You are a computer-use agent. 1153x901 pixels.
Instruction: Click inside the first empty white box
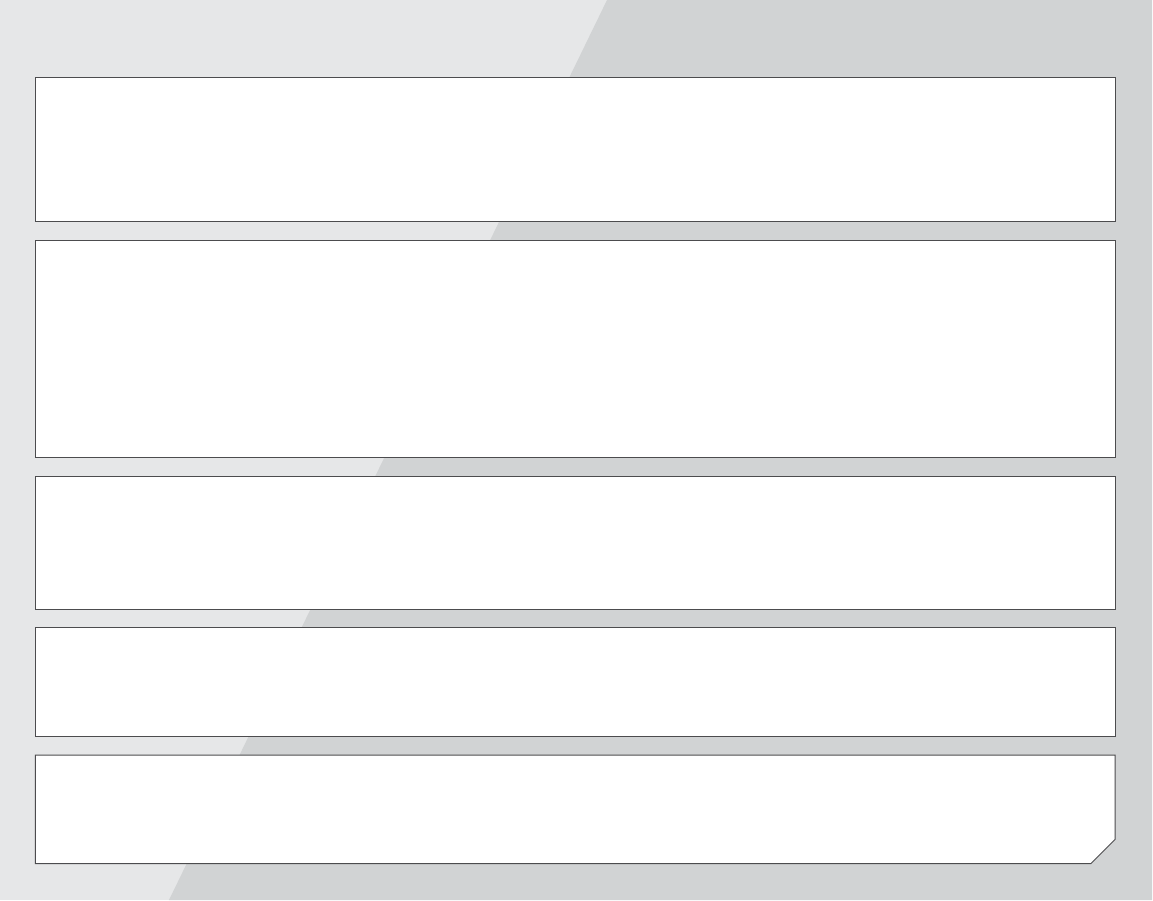[x=575, y=149]
